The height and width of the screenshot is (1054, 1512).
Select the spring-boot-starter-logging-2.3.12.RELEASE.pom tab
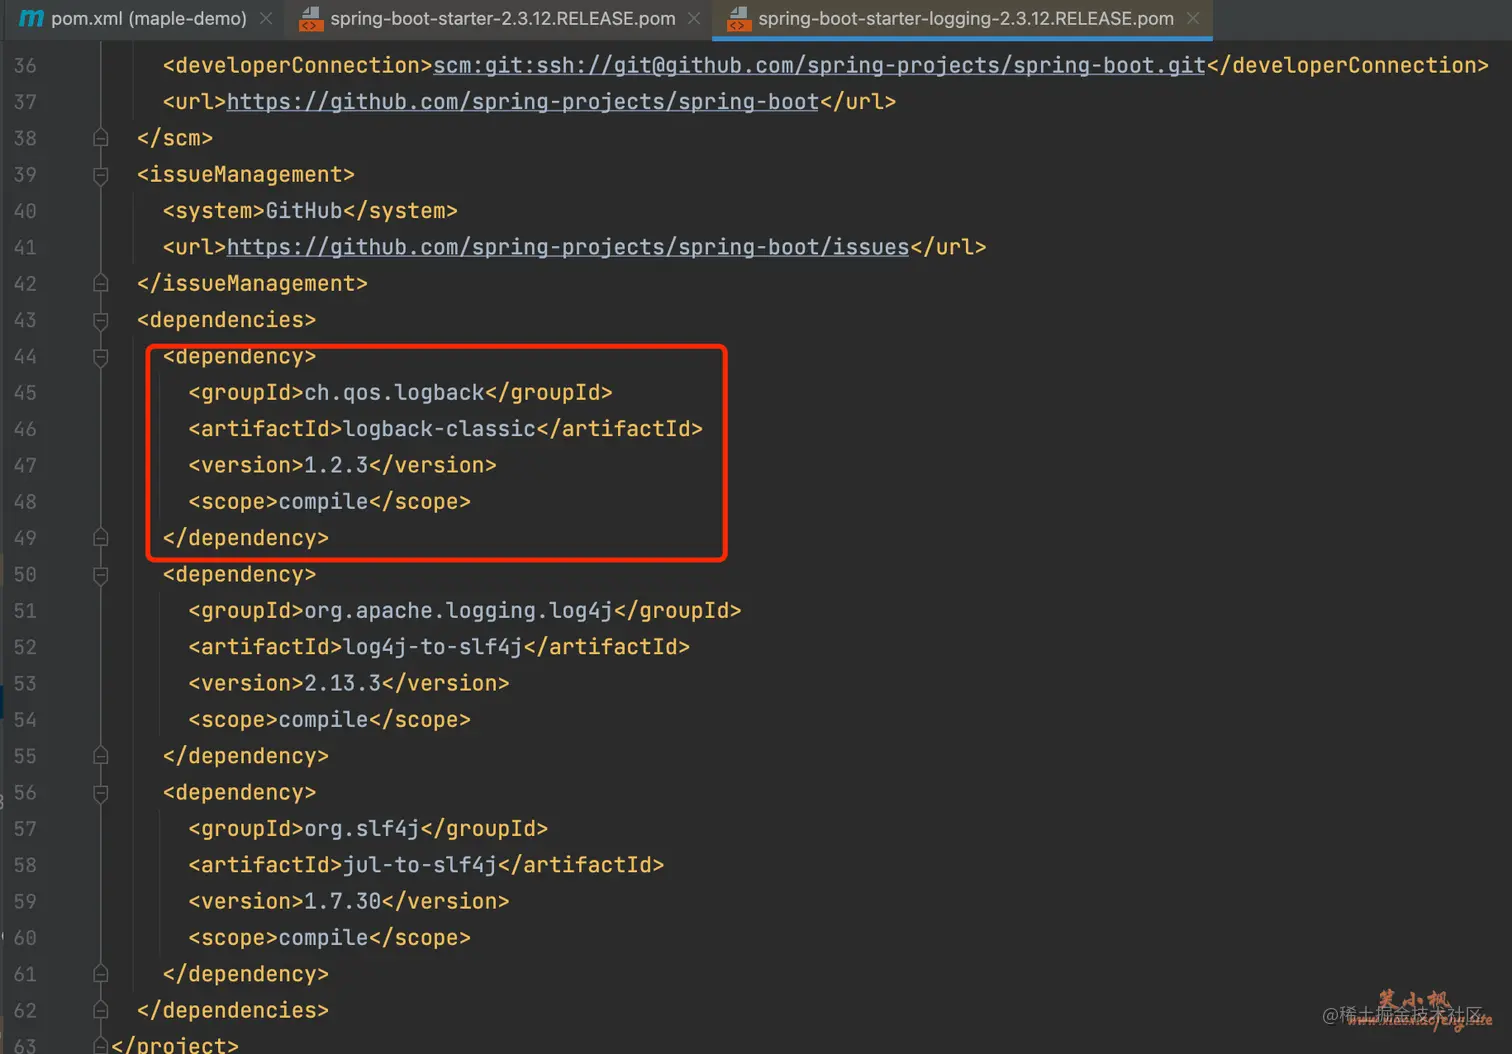pyautogui.click(x=965, y=18)
